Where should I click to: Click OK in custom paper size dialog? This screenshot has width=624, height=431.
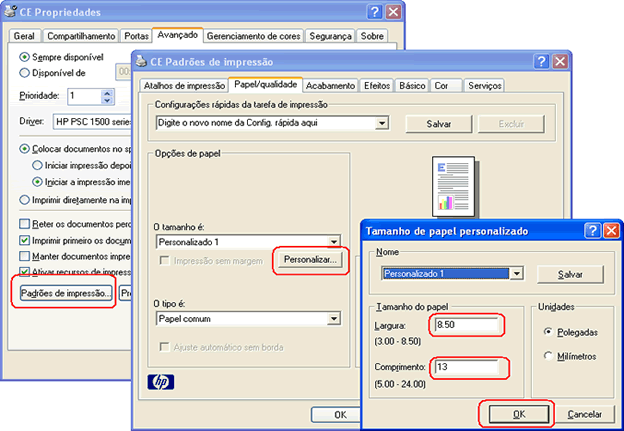tap(519, 415)
